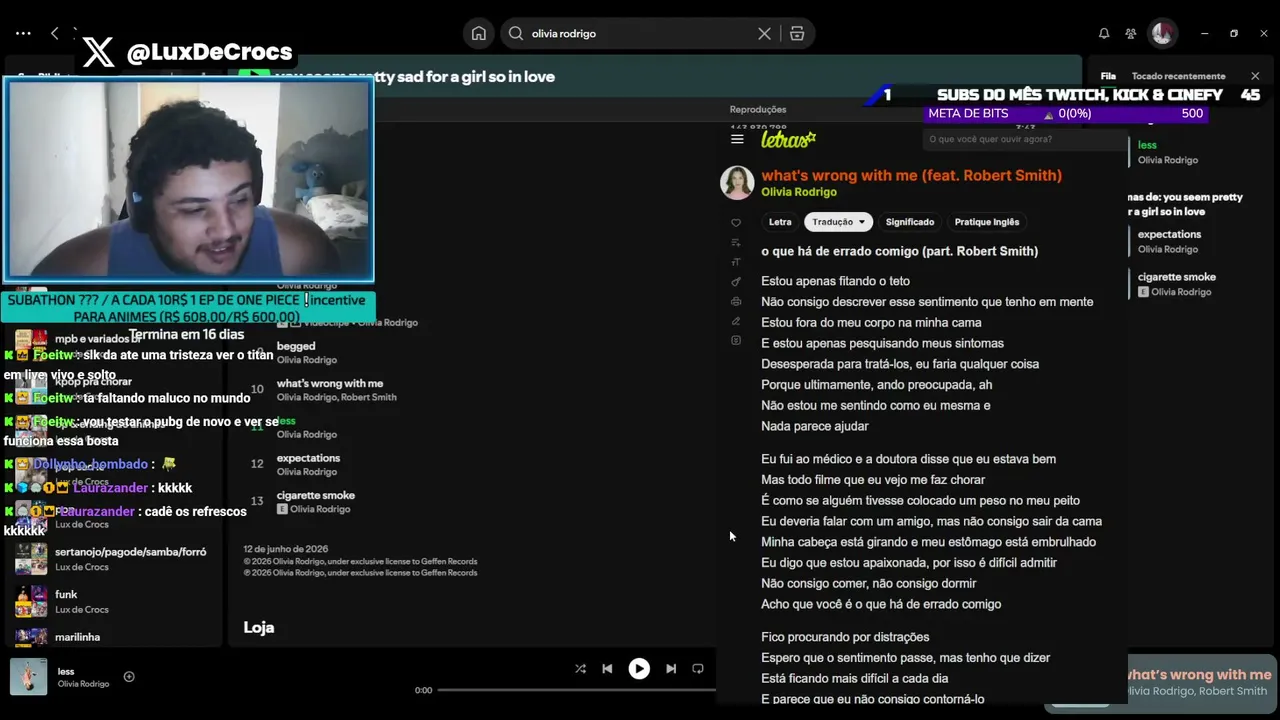Click 'Olivia Rodrigo, Robert Smith' under track 10
Screen dimensions: 1280x720
336,397
